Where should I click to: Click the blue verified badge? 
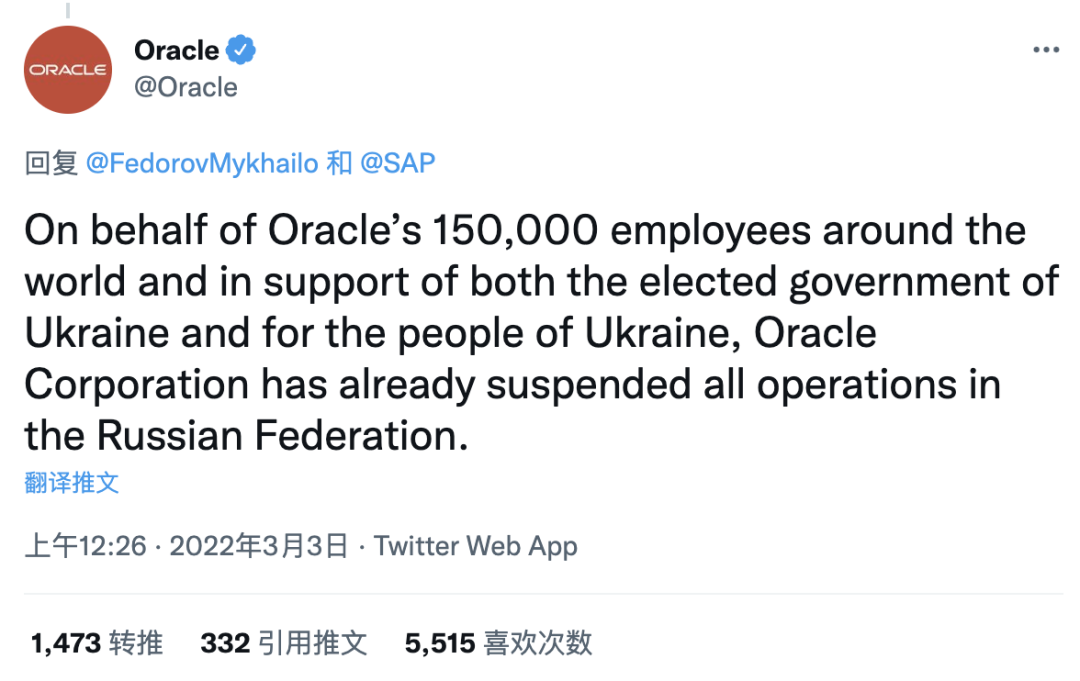click(241, 50)
